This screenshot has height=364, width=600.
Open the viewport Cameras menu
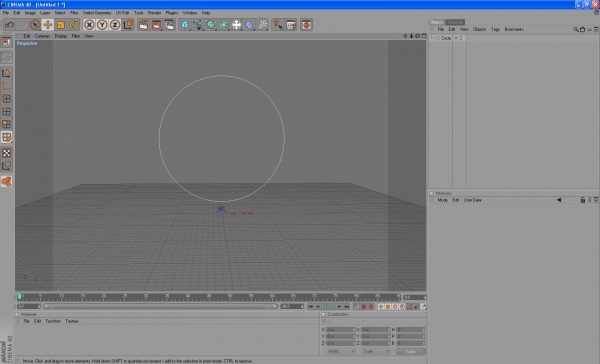click(42, 36)
